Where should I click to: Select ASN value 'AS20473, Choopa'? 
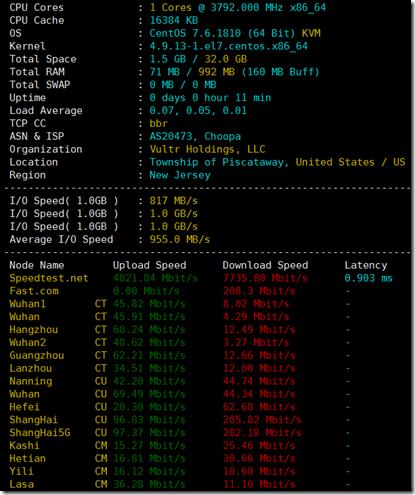point(195,136)
